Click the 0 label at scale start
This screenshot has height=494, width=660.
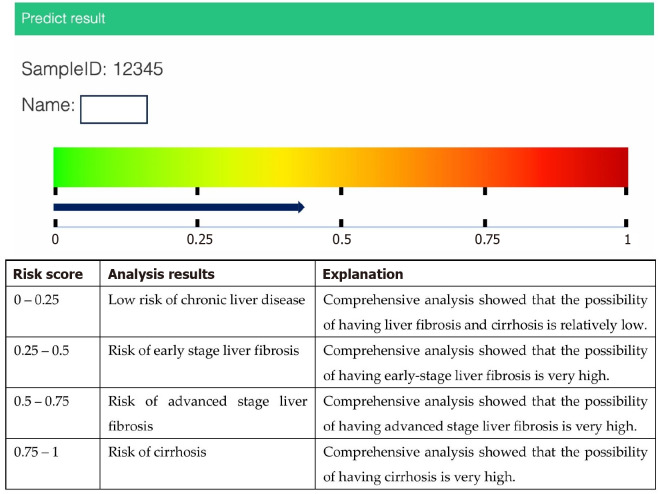pyautogui.click(x=55, y=240)
